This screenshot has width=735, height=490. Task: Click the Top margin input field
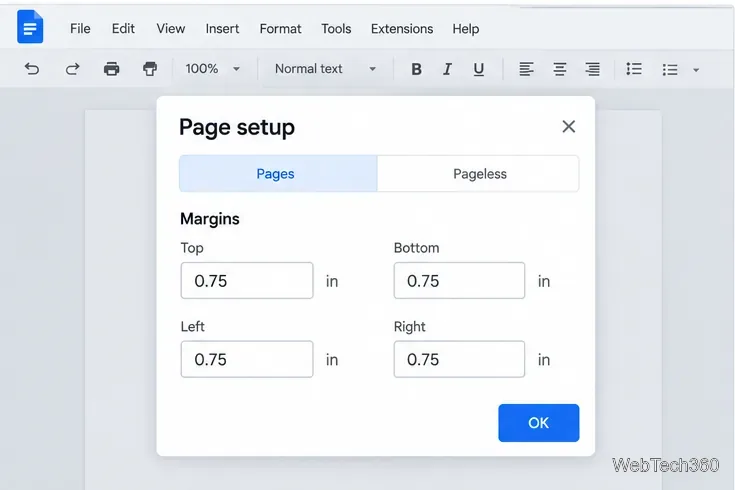pos(247,280)
